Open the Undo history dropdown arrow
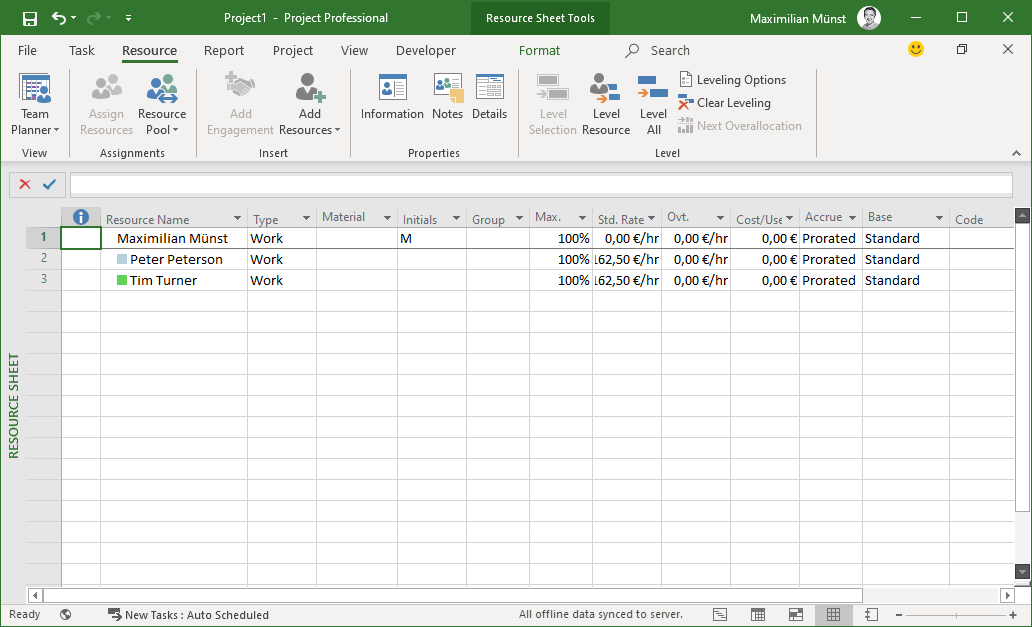This screenshot has height=627, width=1032. pos(73,18)
